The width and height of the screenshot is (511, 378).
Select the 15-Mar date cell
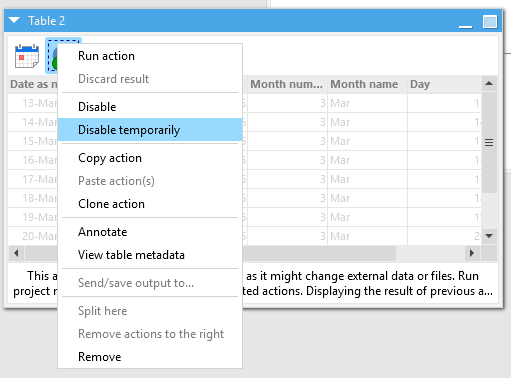point(33,141)
